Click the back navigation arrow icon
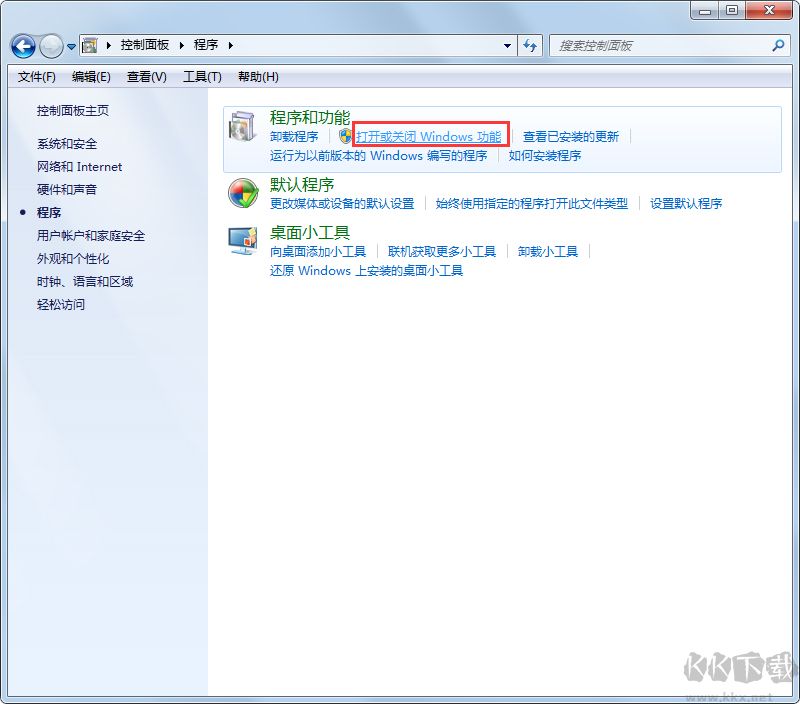The image size is (800, 704). (22, 46)
